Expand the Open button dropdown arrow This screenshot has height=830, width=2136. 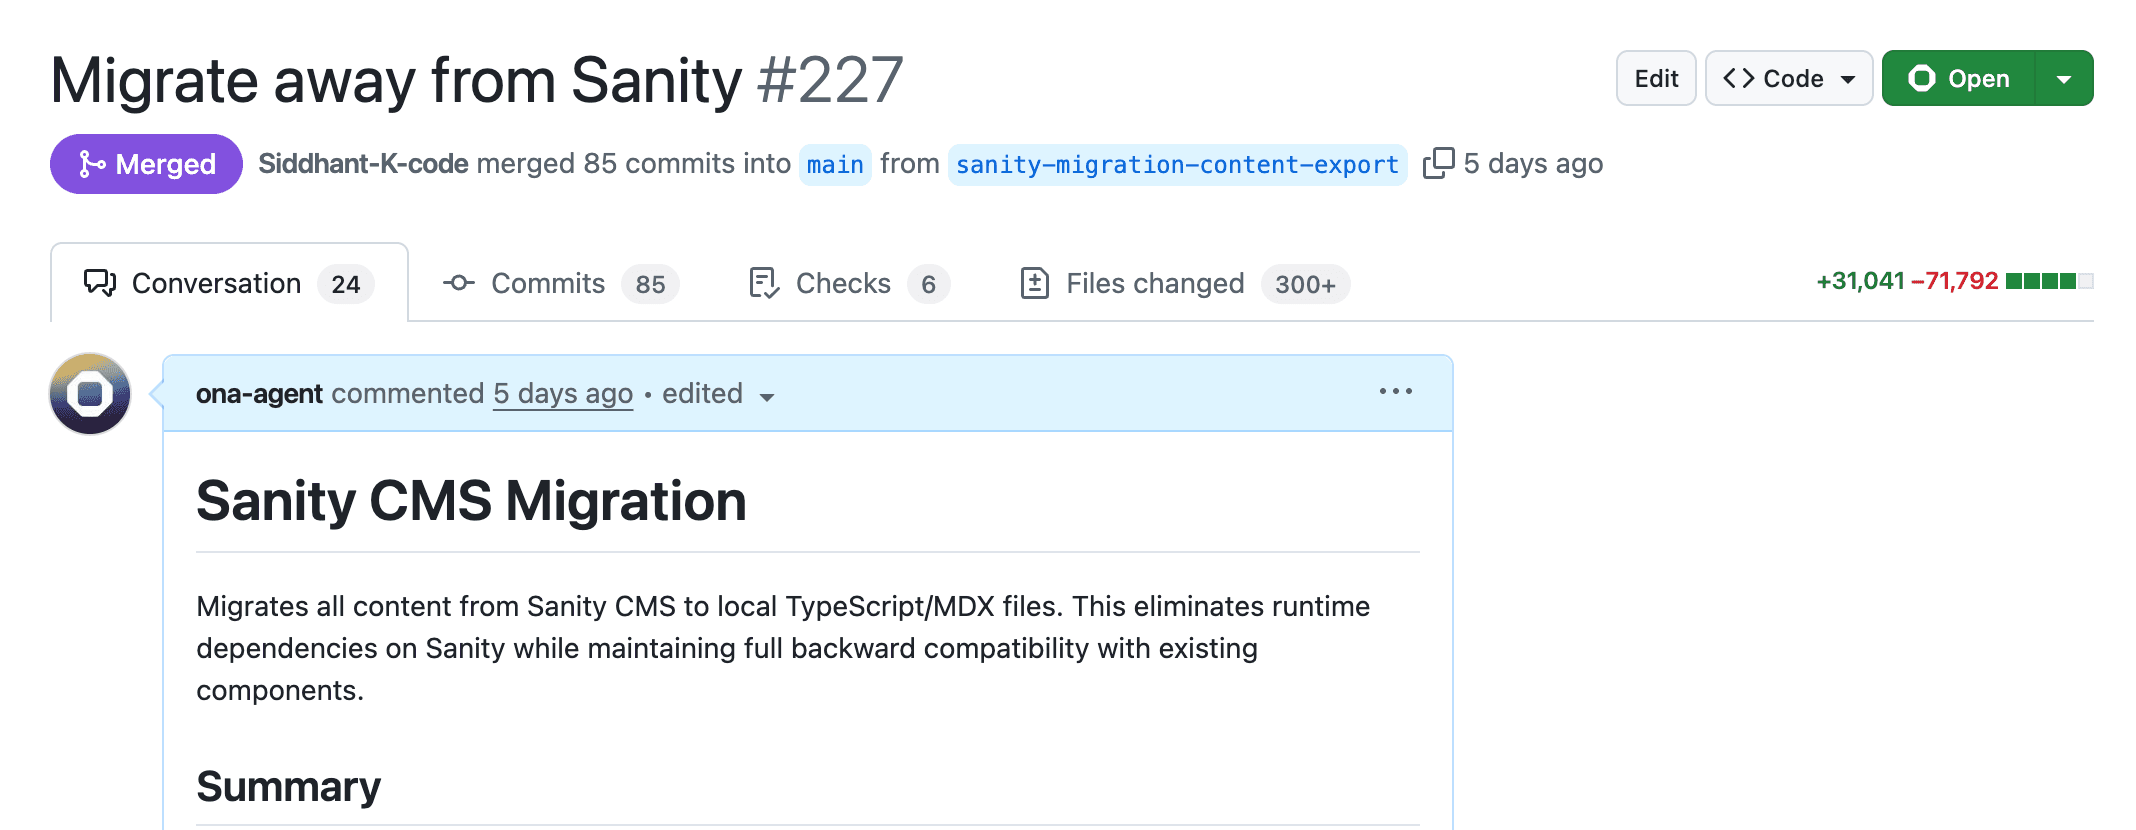(2064, 78)
